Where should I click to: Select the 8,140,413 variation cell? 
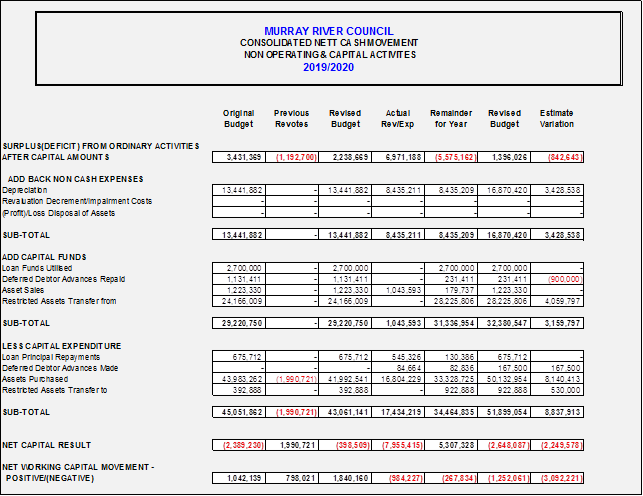pos(557,379)
